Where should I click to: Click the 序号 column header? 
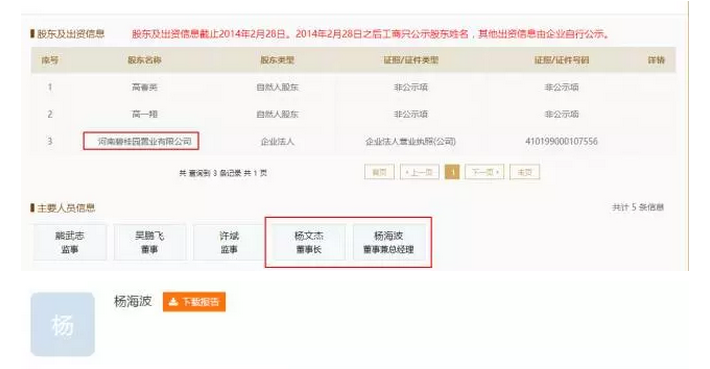click(x=50, y=60)
